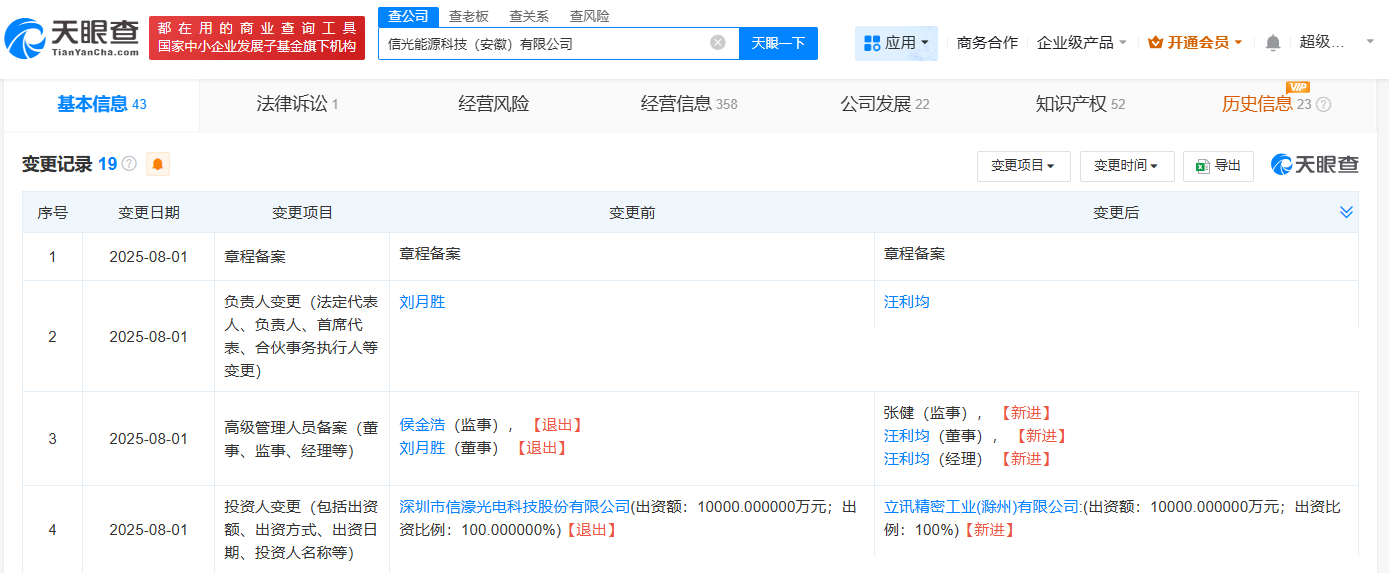Open the 变更项目 filter dropdown
Image resolution: width=1389 pixels, height=573 pixels.
pyautogui.click(x=1023, y=166)
